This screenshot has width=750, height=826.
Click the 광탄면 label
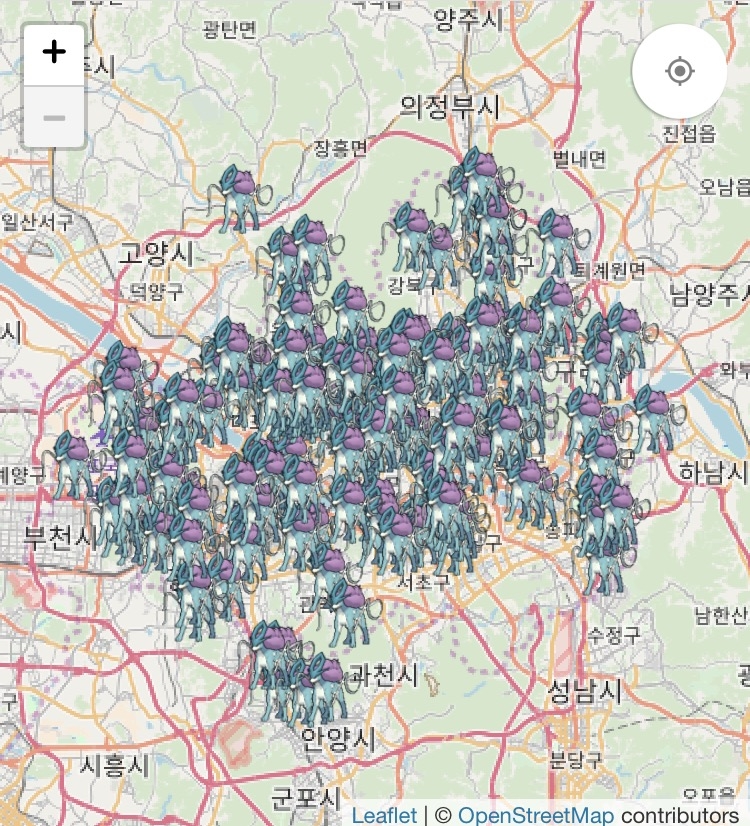click(x=230, y=30)
